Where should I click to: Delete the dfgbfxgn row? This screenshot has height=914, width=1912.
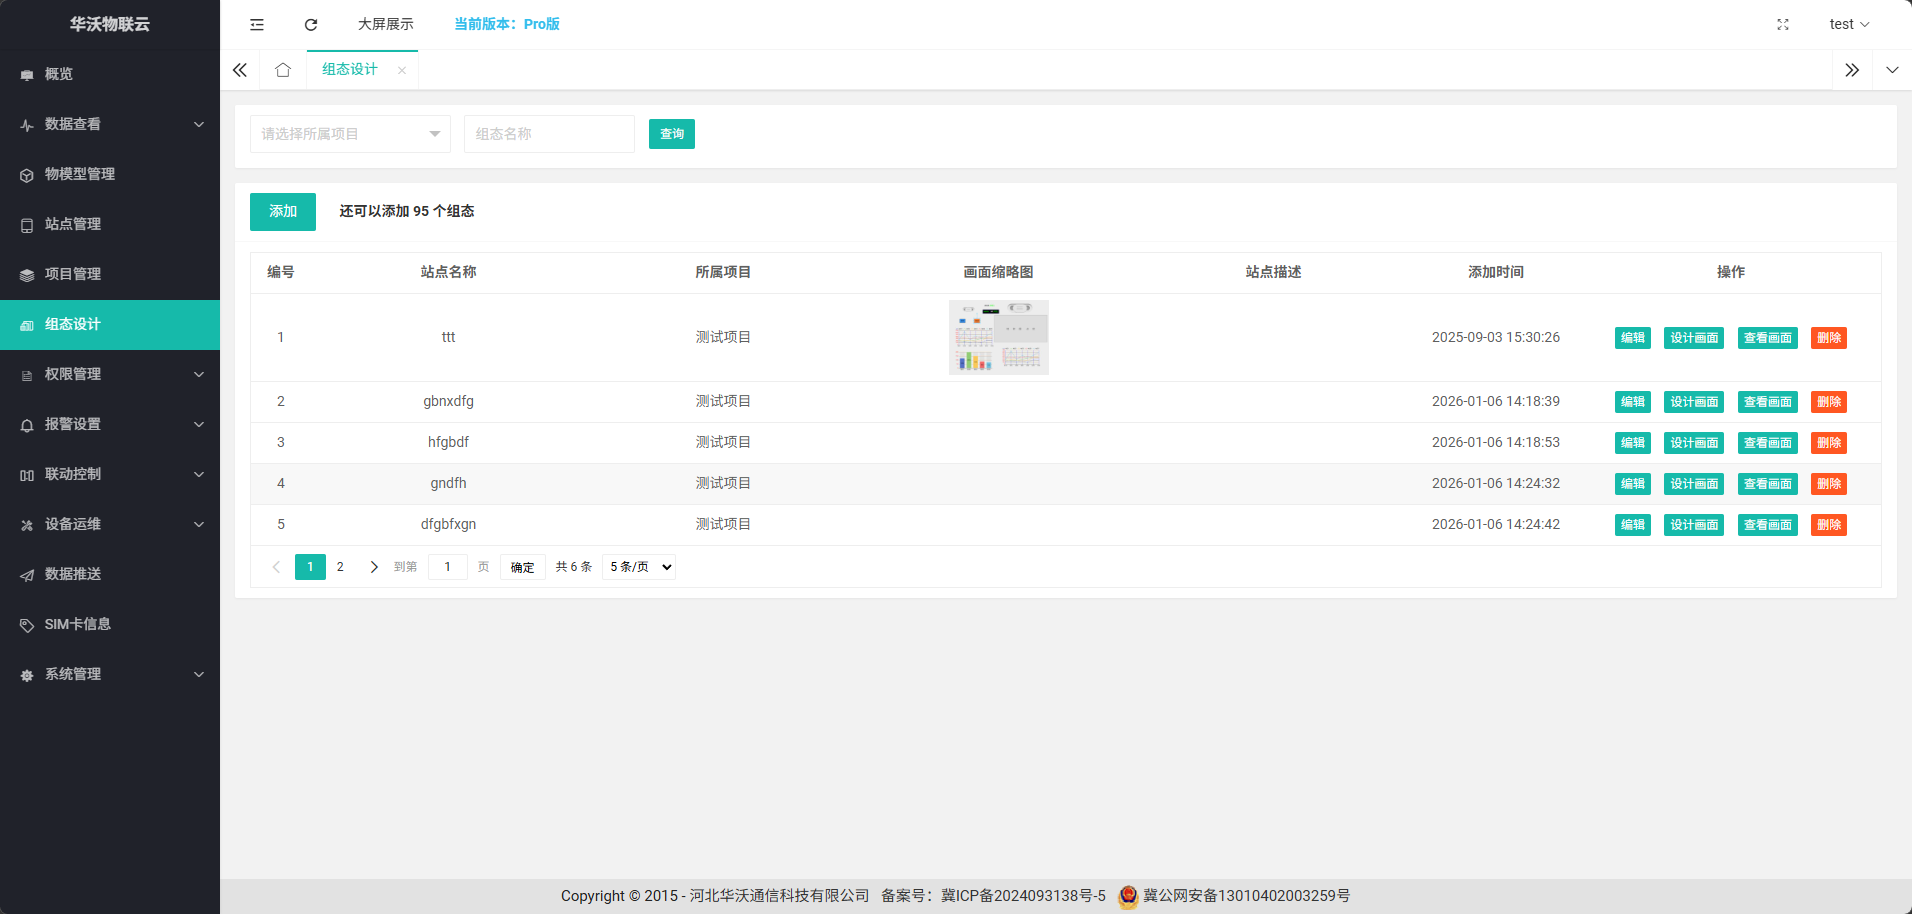point(1828,525)
